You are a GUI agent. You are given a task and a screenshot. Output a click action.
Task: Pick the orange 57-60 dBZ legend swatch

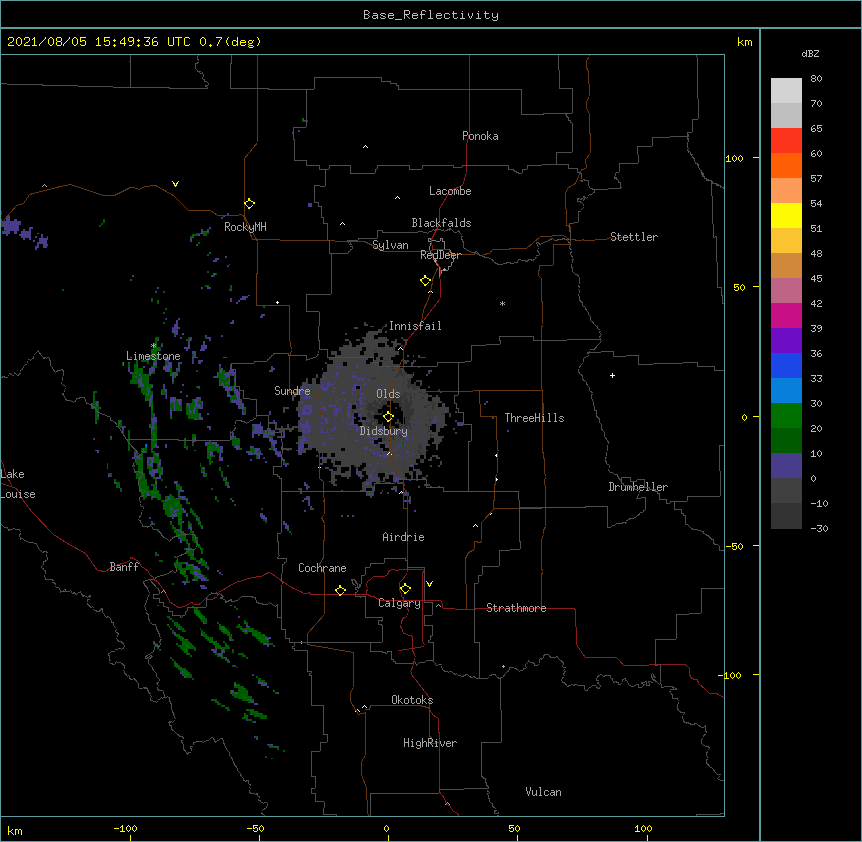786,165
